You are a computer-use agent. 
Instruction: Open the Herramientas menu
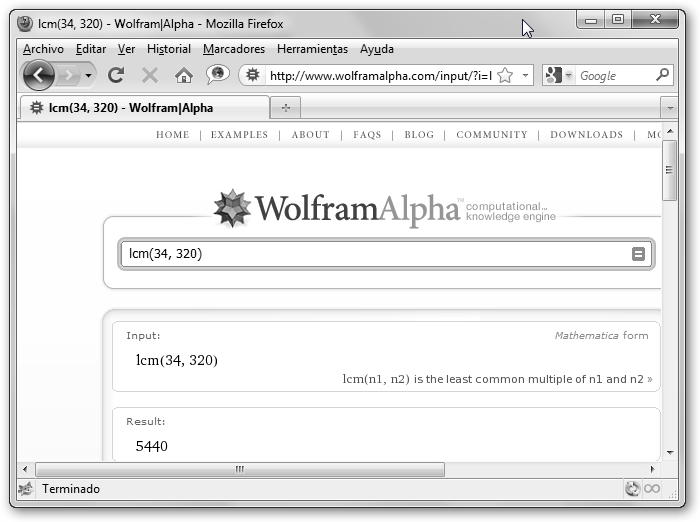tap(312, 49)
